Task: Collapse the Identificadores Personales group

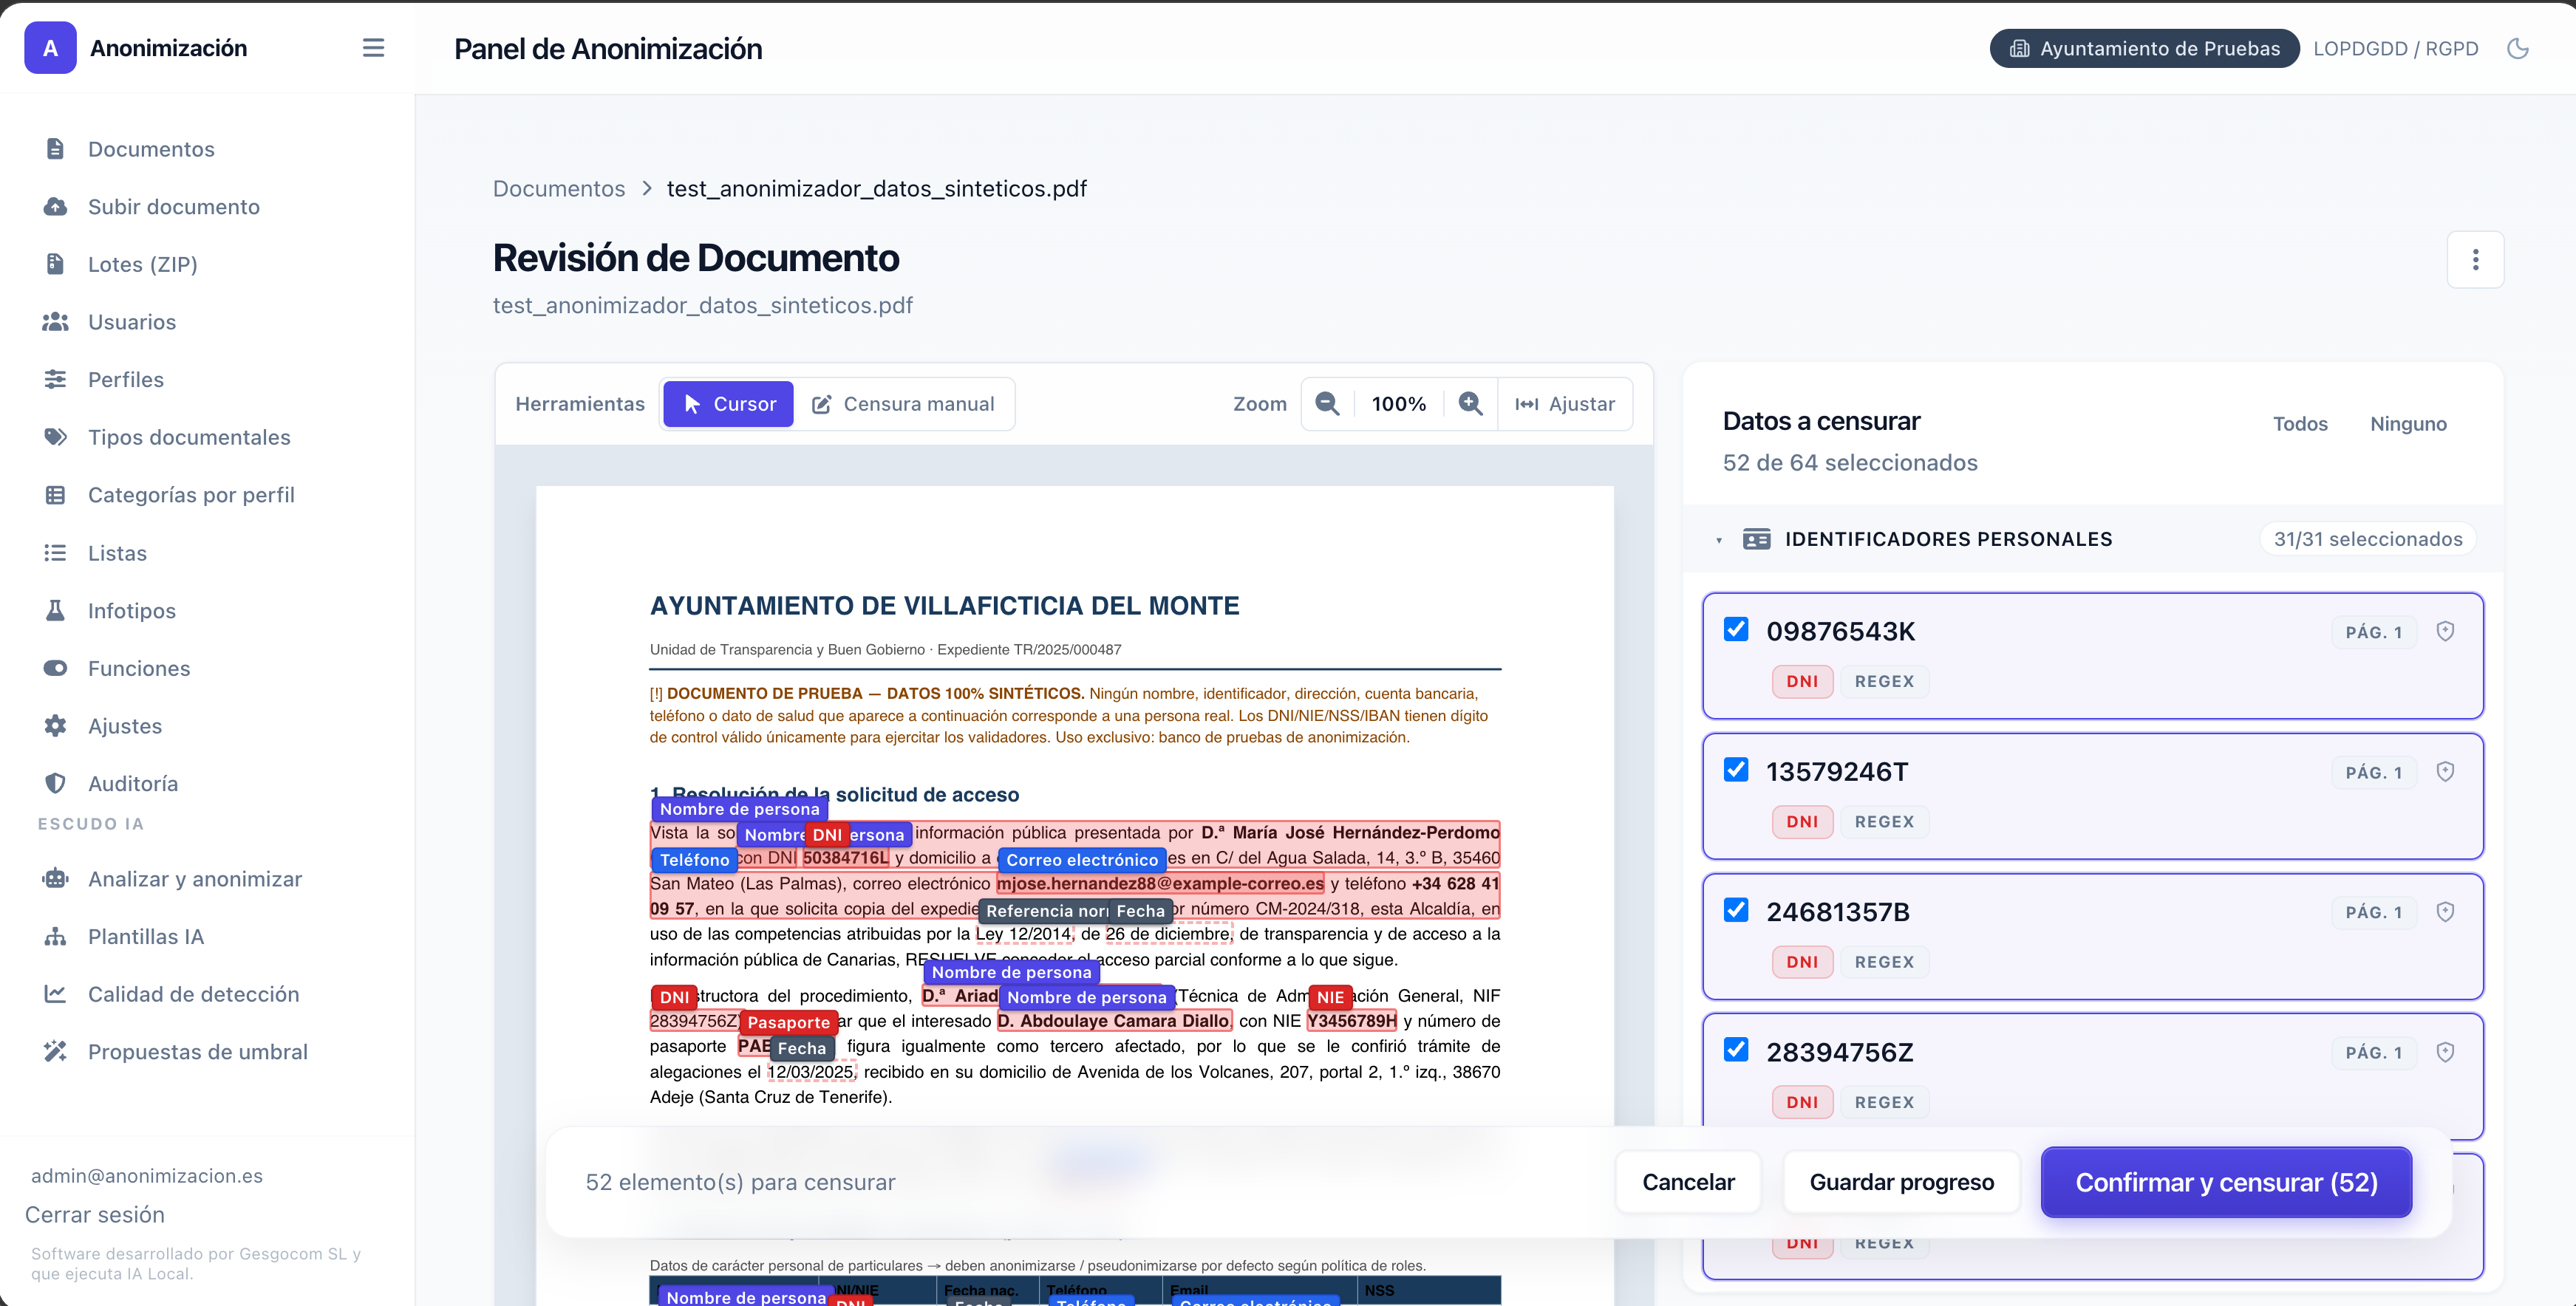Action: pyautogui.click(x=1719, y=540)
